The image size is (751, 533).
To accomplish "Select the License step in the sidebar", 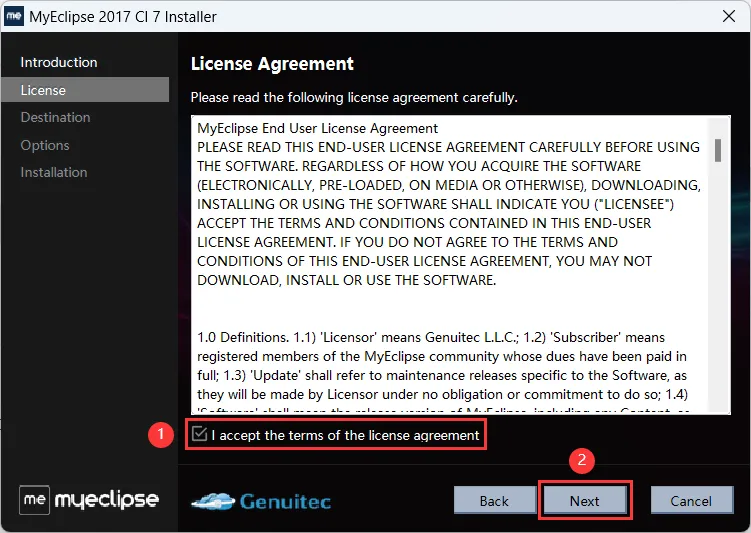I will pyautogui.click(x=85, y=90).
